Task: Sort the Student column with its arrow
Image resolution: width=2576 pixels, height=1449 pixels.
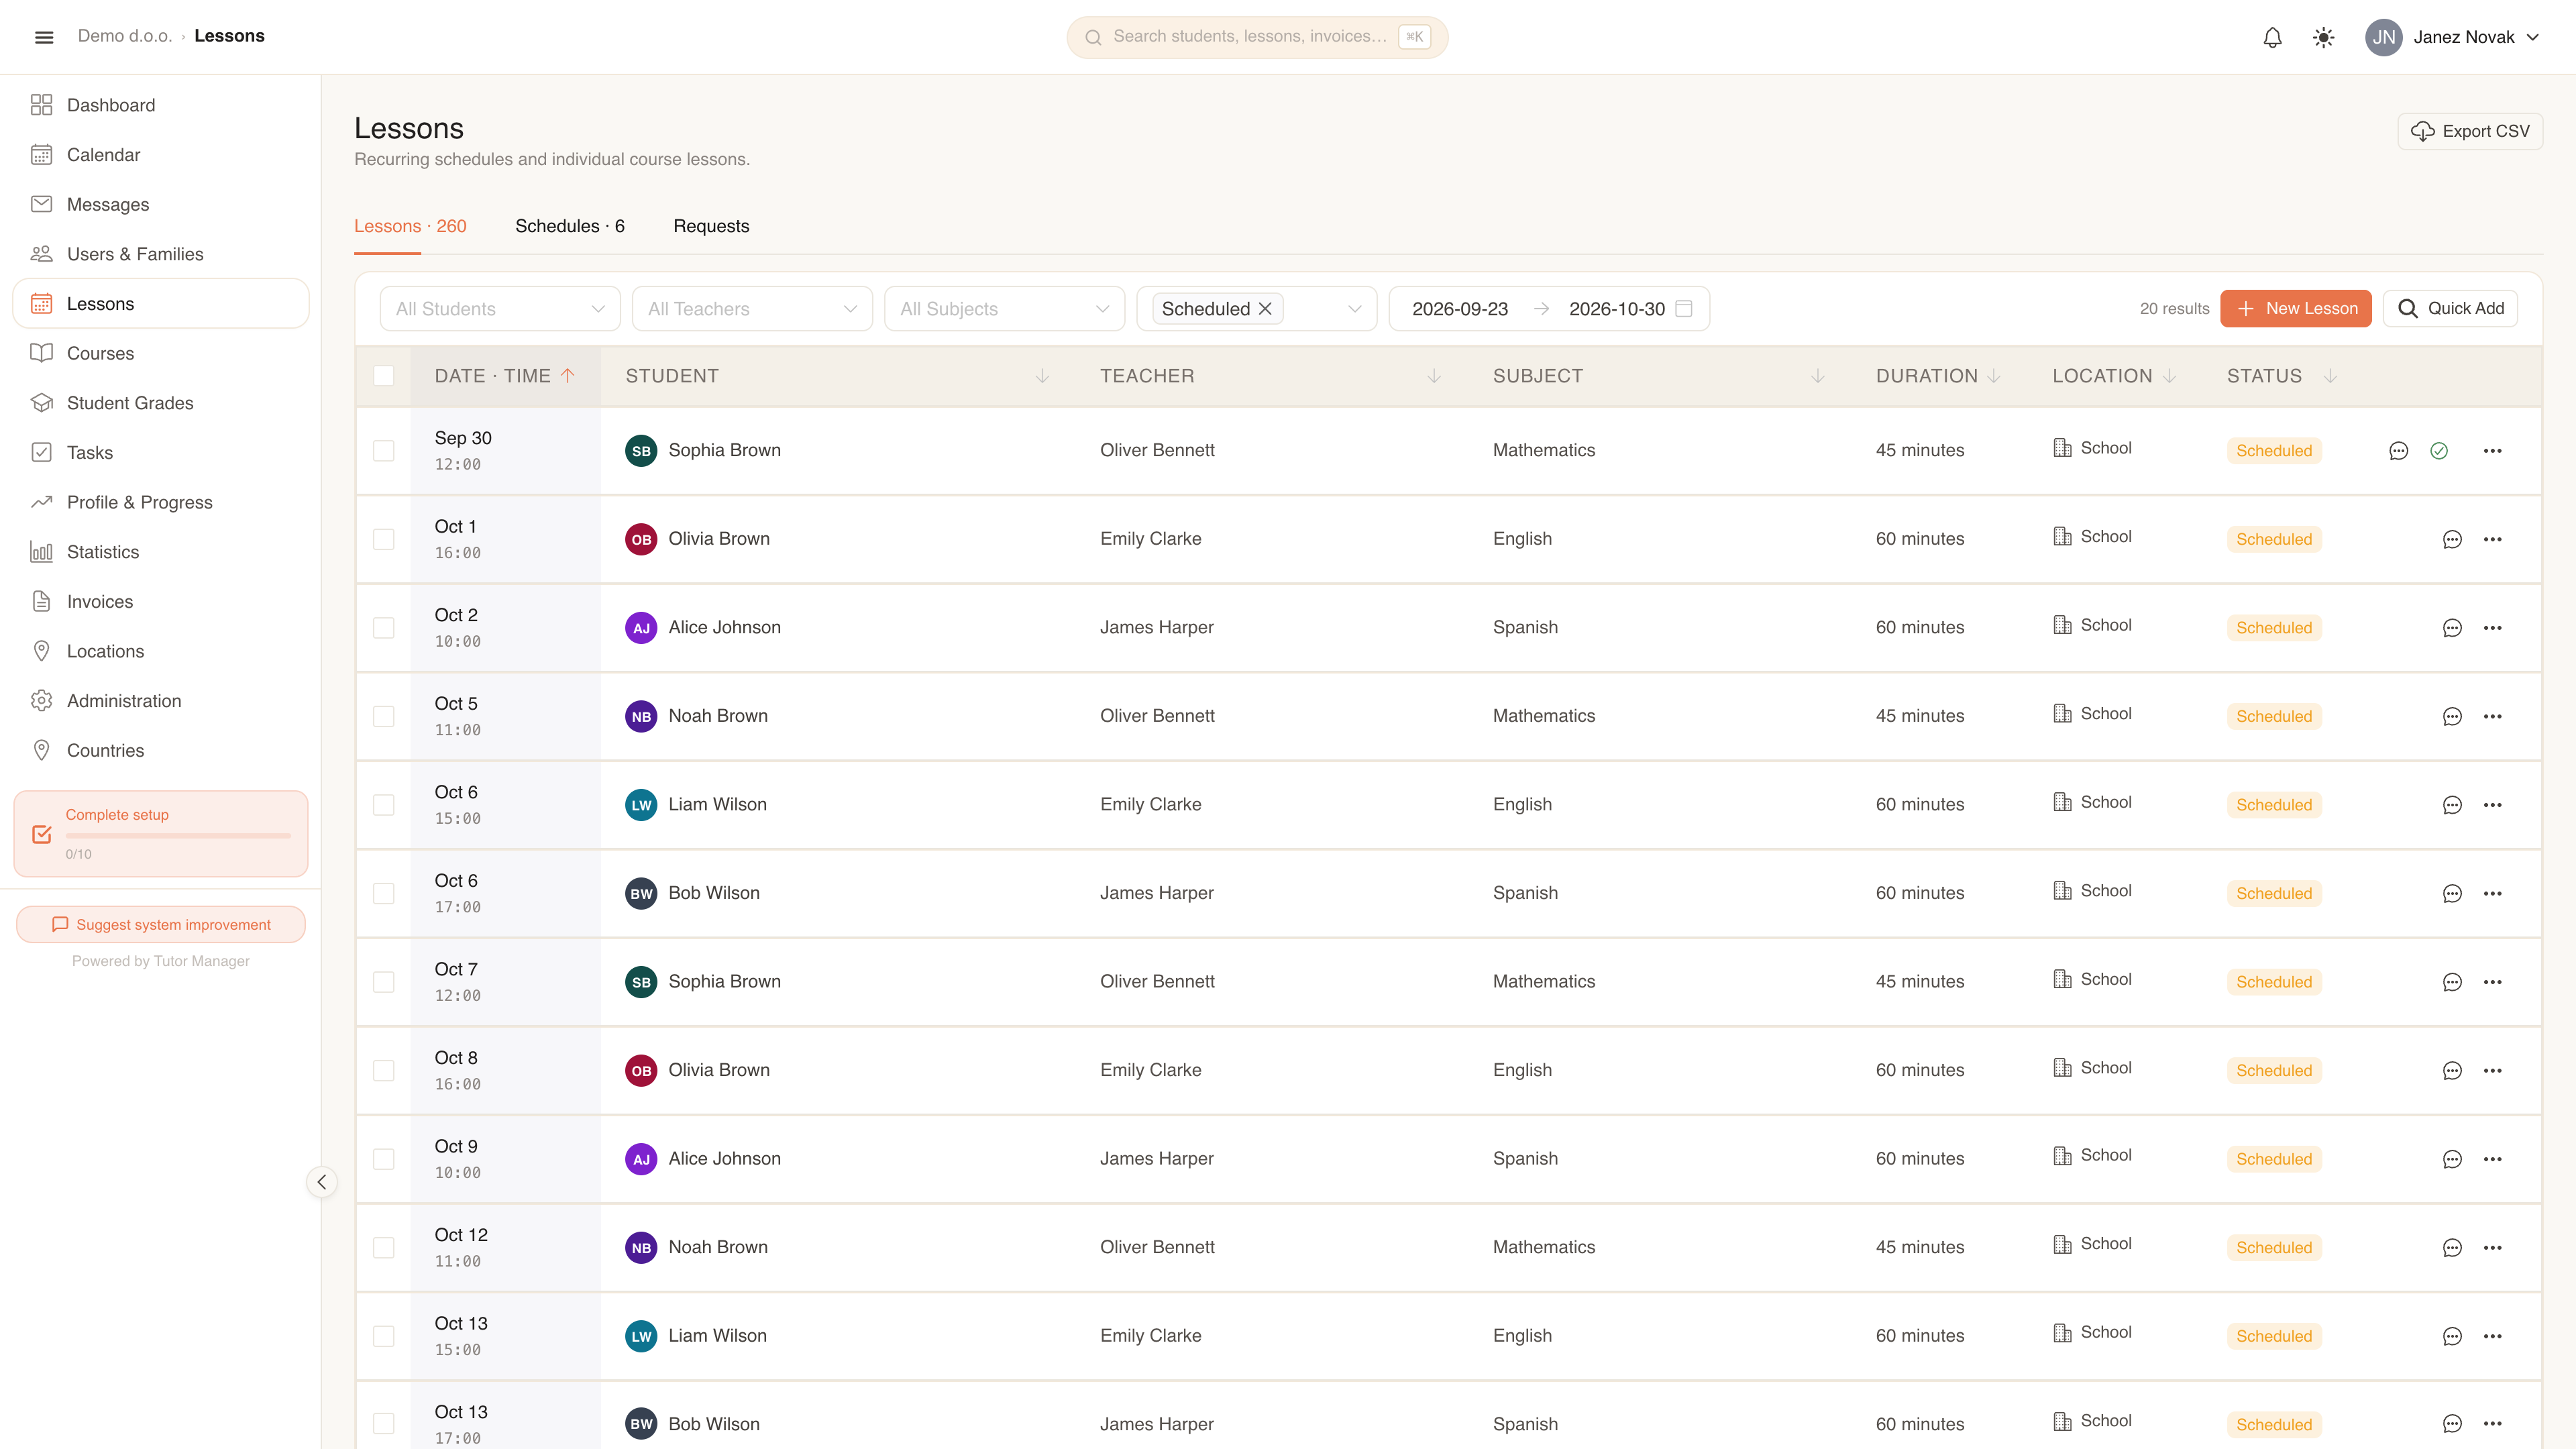Action: (1042, 376)
